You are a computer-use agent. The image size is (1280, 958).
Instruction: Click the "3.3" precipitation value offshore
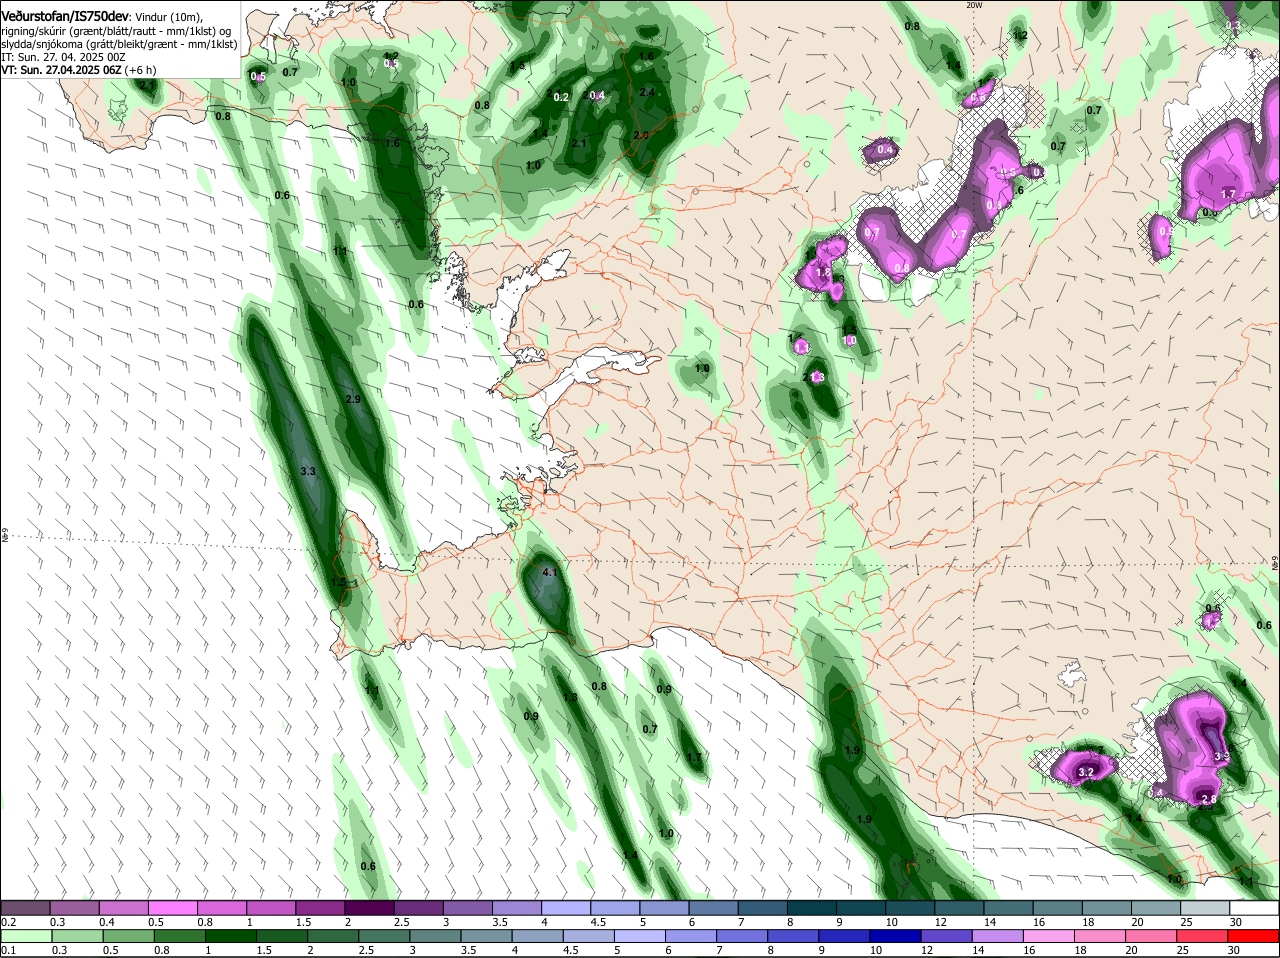(308, 471)
